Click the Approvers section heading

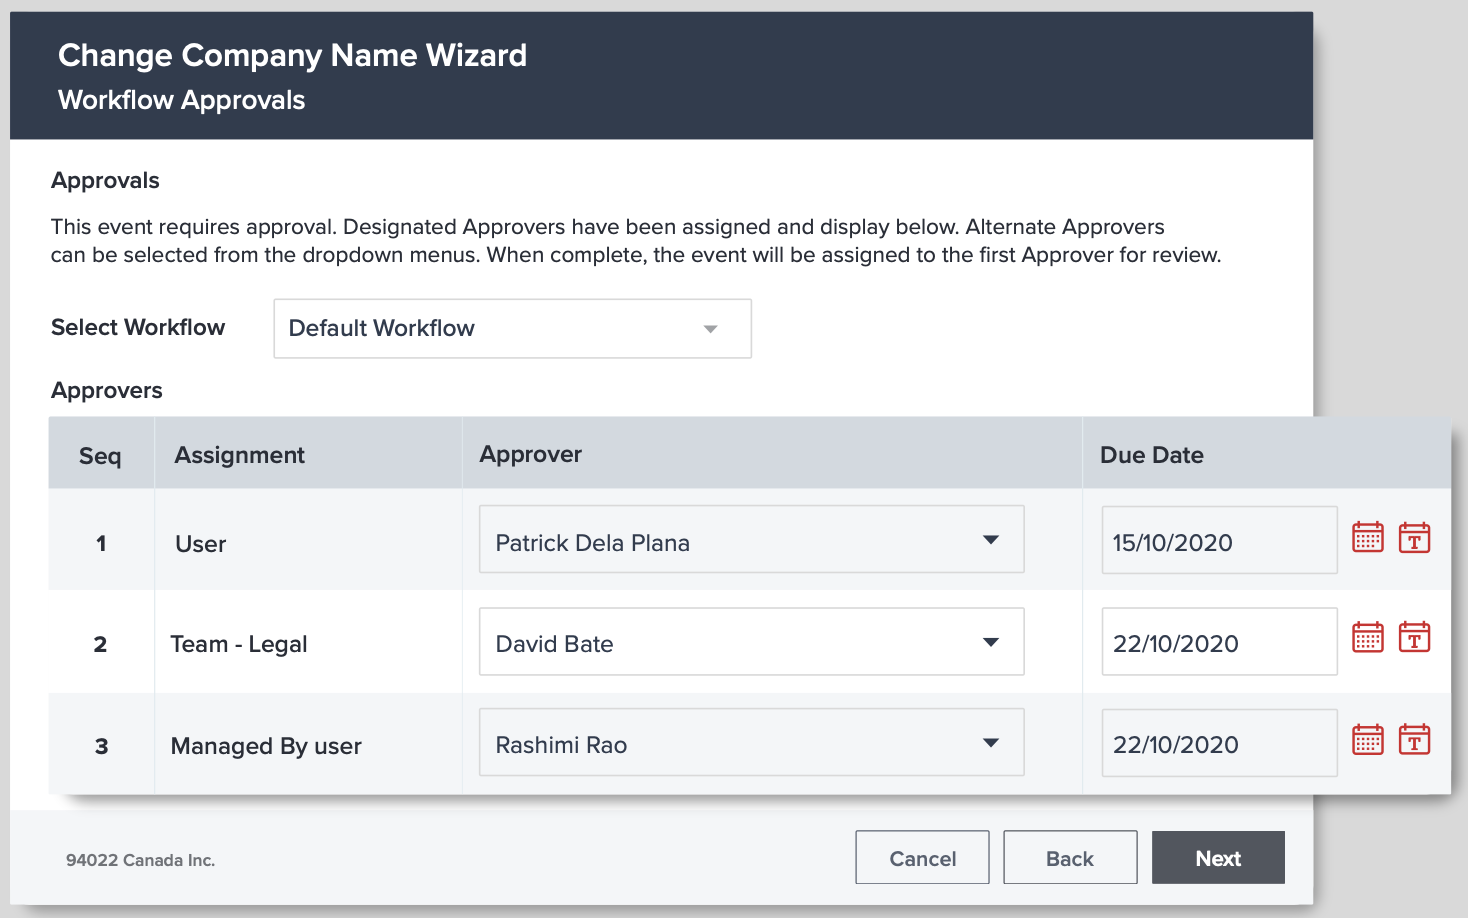[107, 390]
